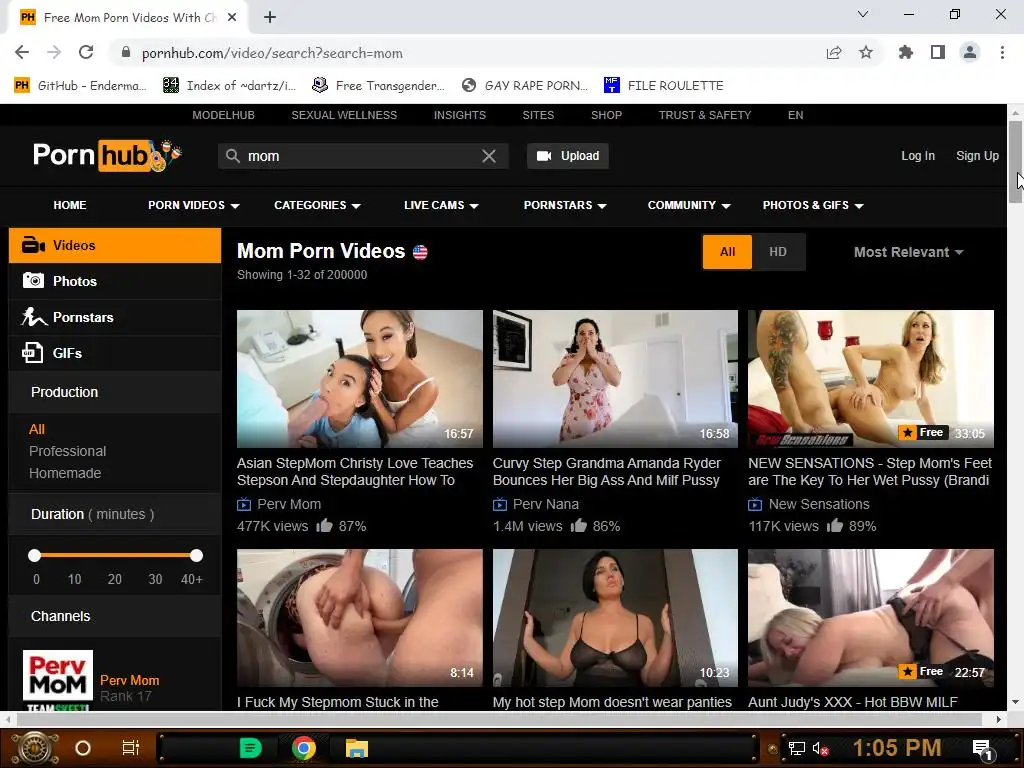Screen dimensions: 1024x768
Task: Select the Photos tab in the sidebar
Action: pos(115,281)
